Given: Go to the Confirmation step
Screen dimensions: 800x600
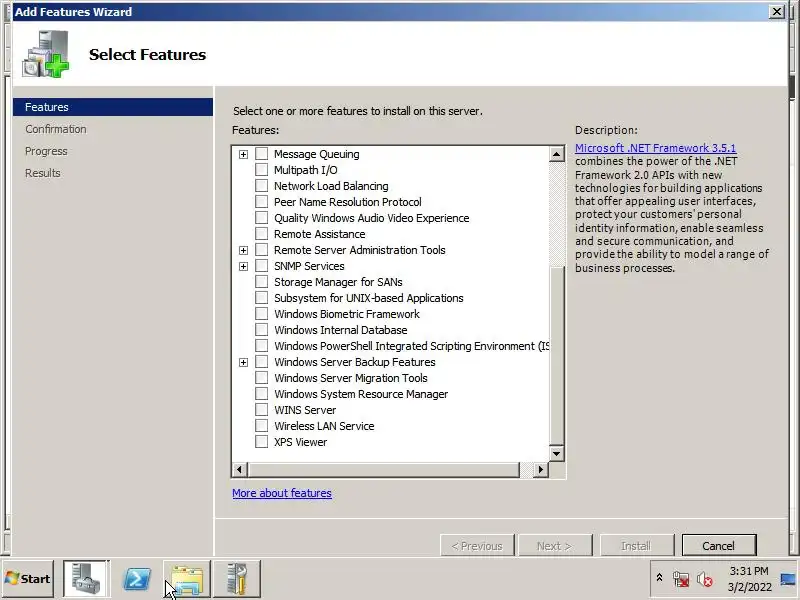Looking at the screenshot, I should (x=56, y=129).
